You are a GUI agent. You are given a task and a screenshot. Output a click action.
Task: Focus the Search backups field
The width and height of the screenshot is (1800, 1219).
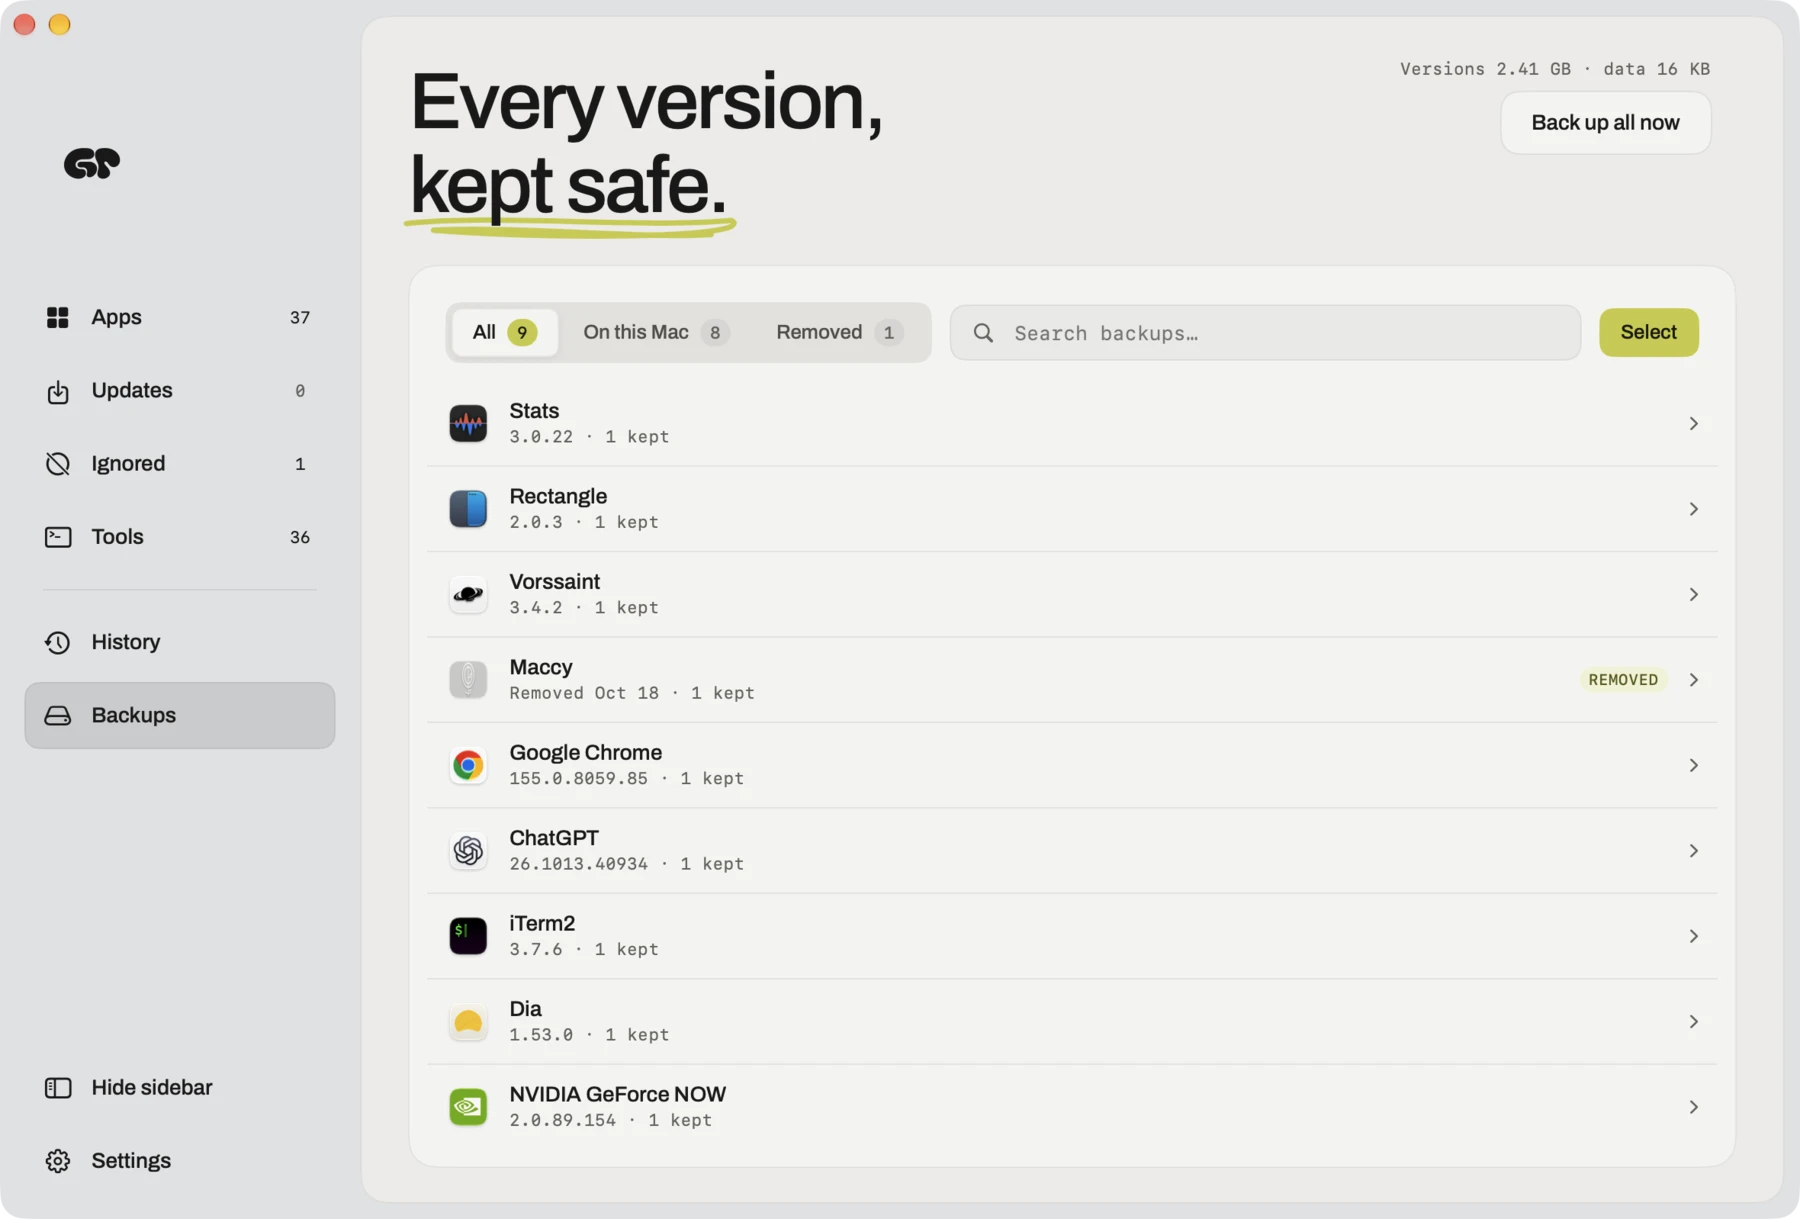1265,333
